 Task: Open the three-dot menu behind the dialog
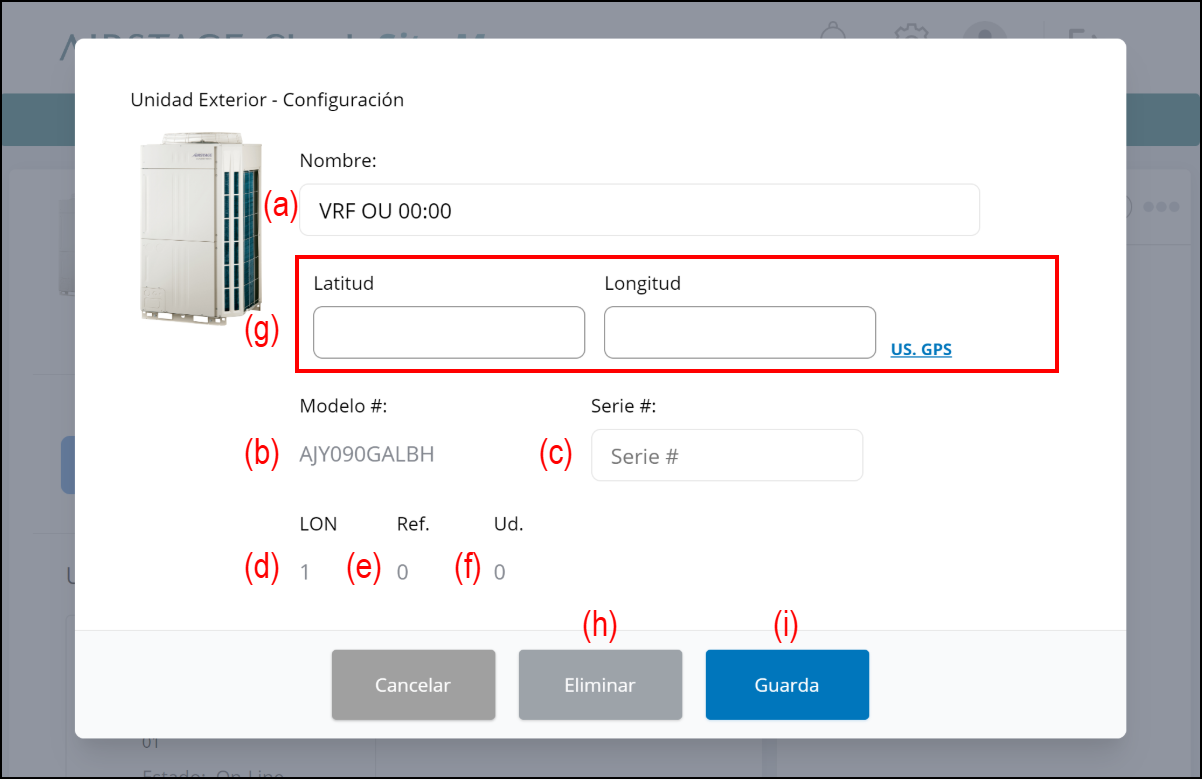tap(1160, 207)
